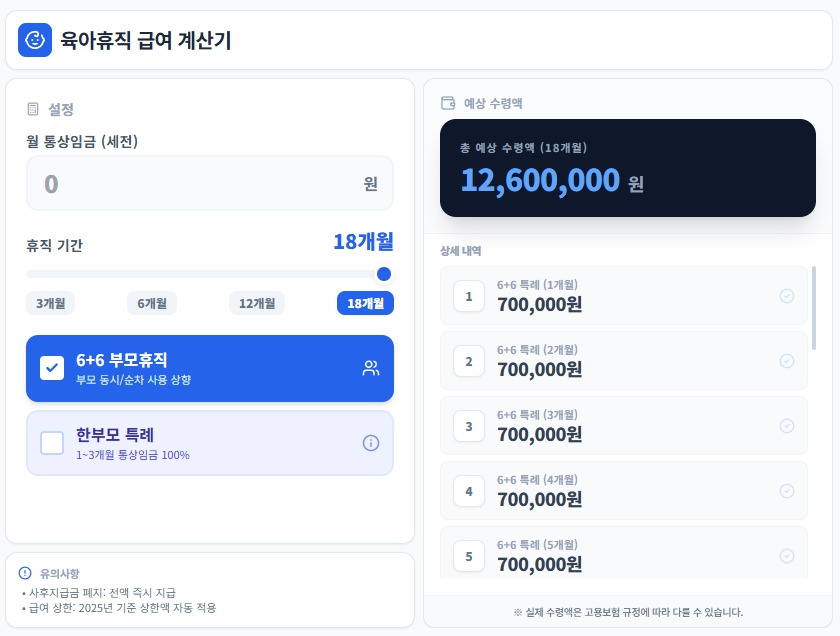Click the people icon on 6+6 부모휴직
Screen dimensions: 840x636
coord(371,368)
